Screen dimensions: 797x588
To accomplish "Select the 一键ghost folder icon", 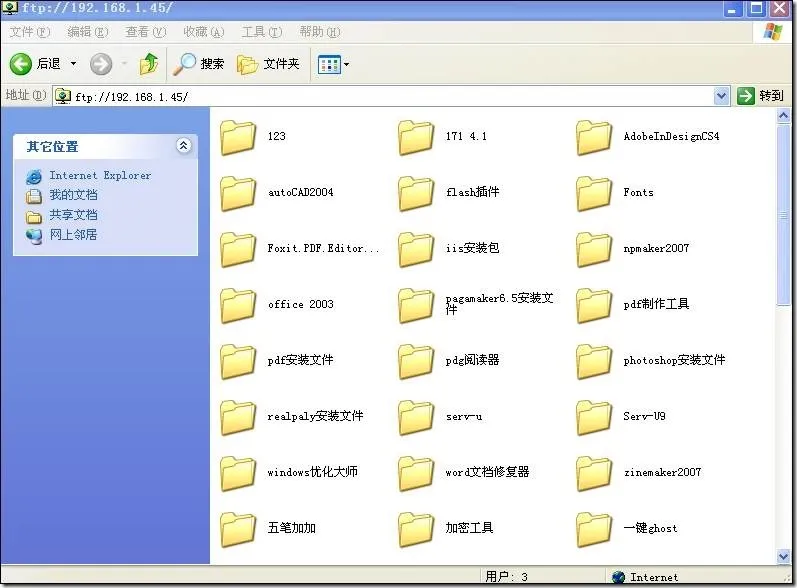I will point(594,529).
